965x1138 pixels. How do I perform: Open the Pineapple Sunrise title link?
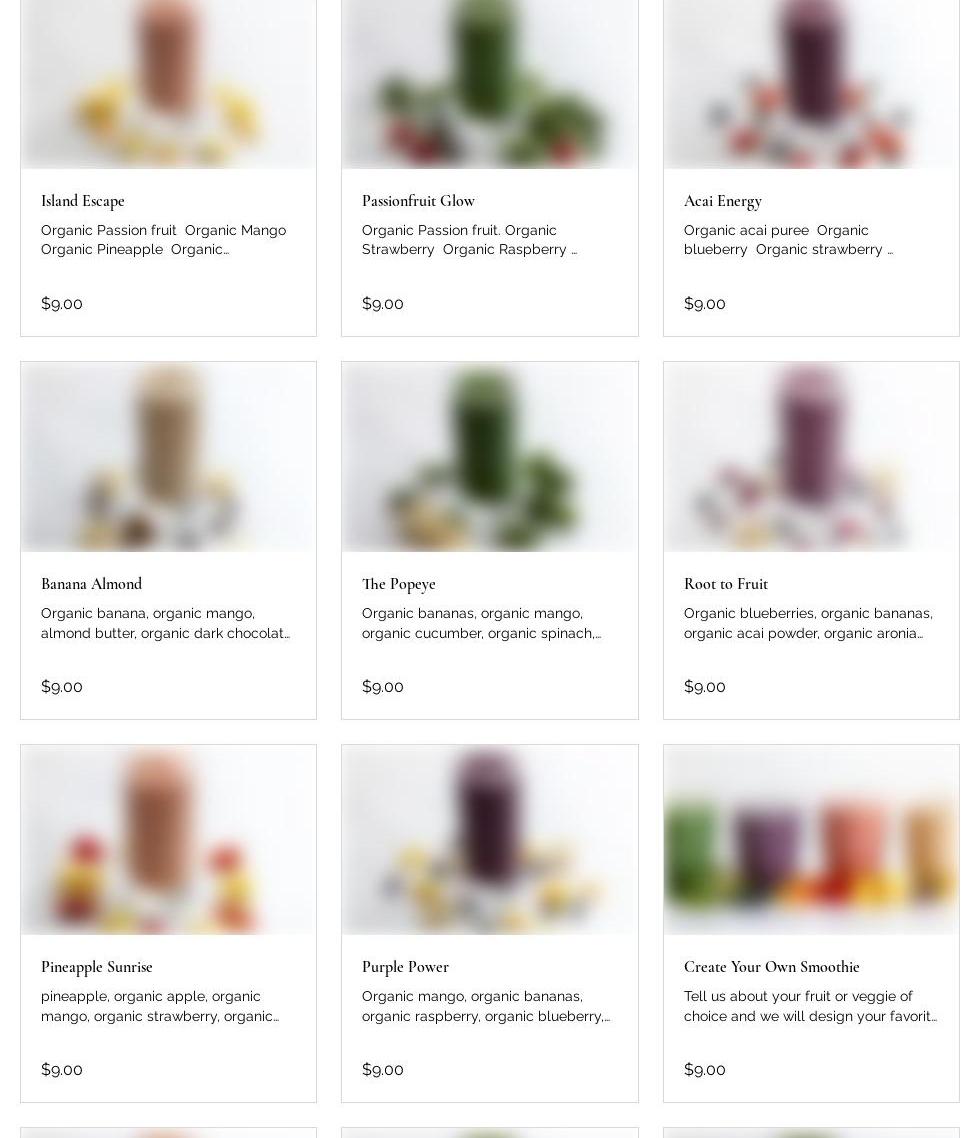coord(96,967)
